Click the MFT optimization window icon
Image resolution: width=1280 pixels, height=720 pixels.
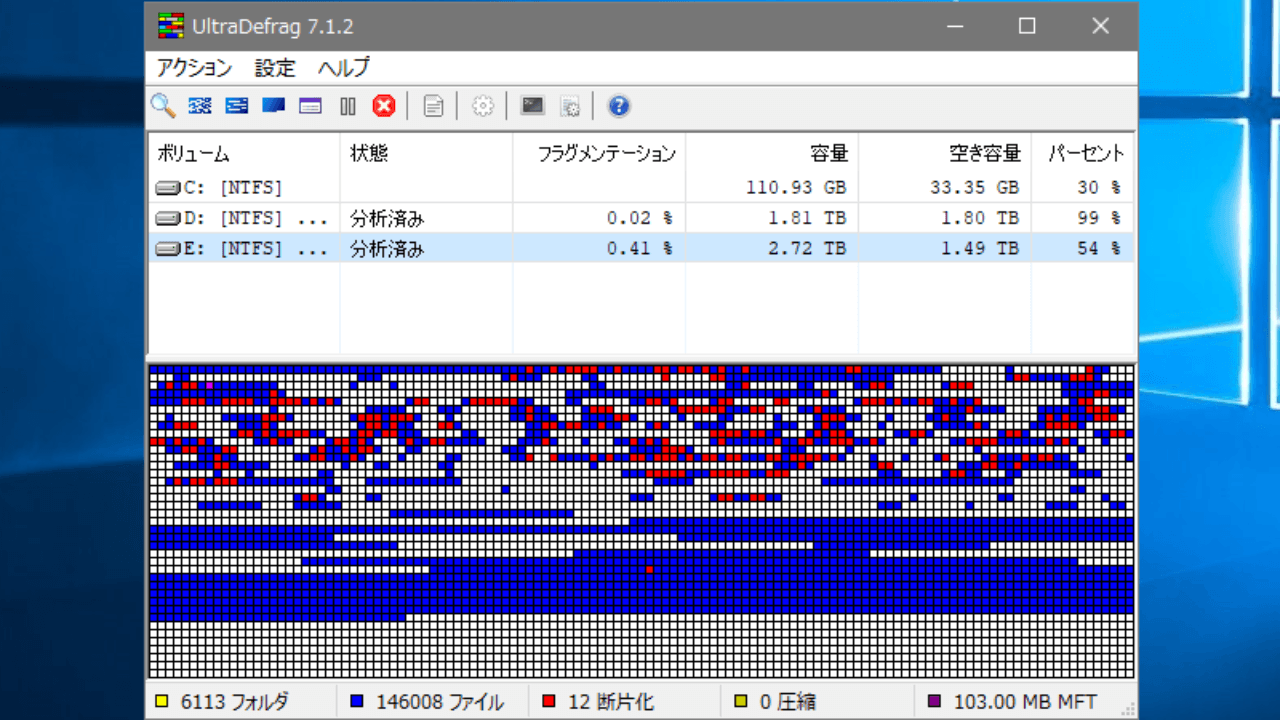tap(311, 105)
